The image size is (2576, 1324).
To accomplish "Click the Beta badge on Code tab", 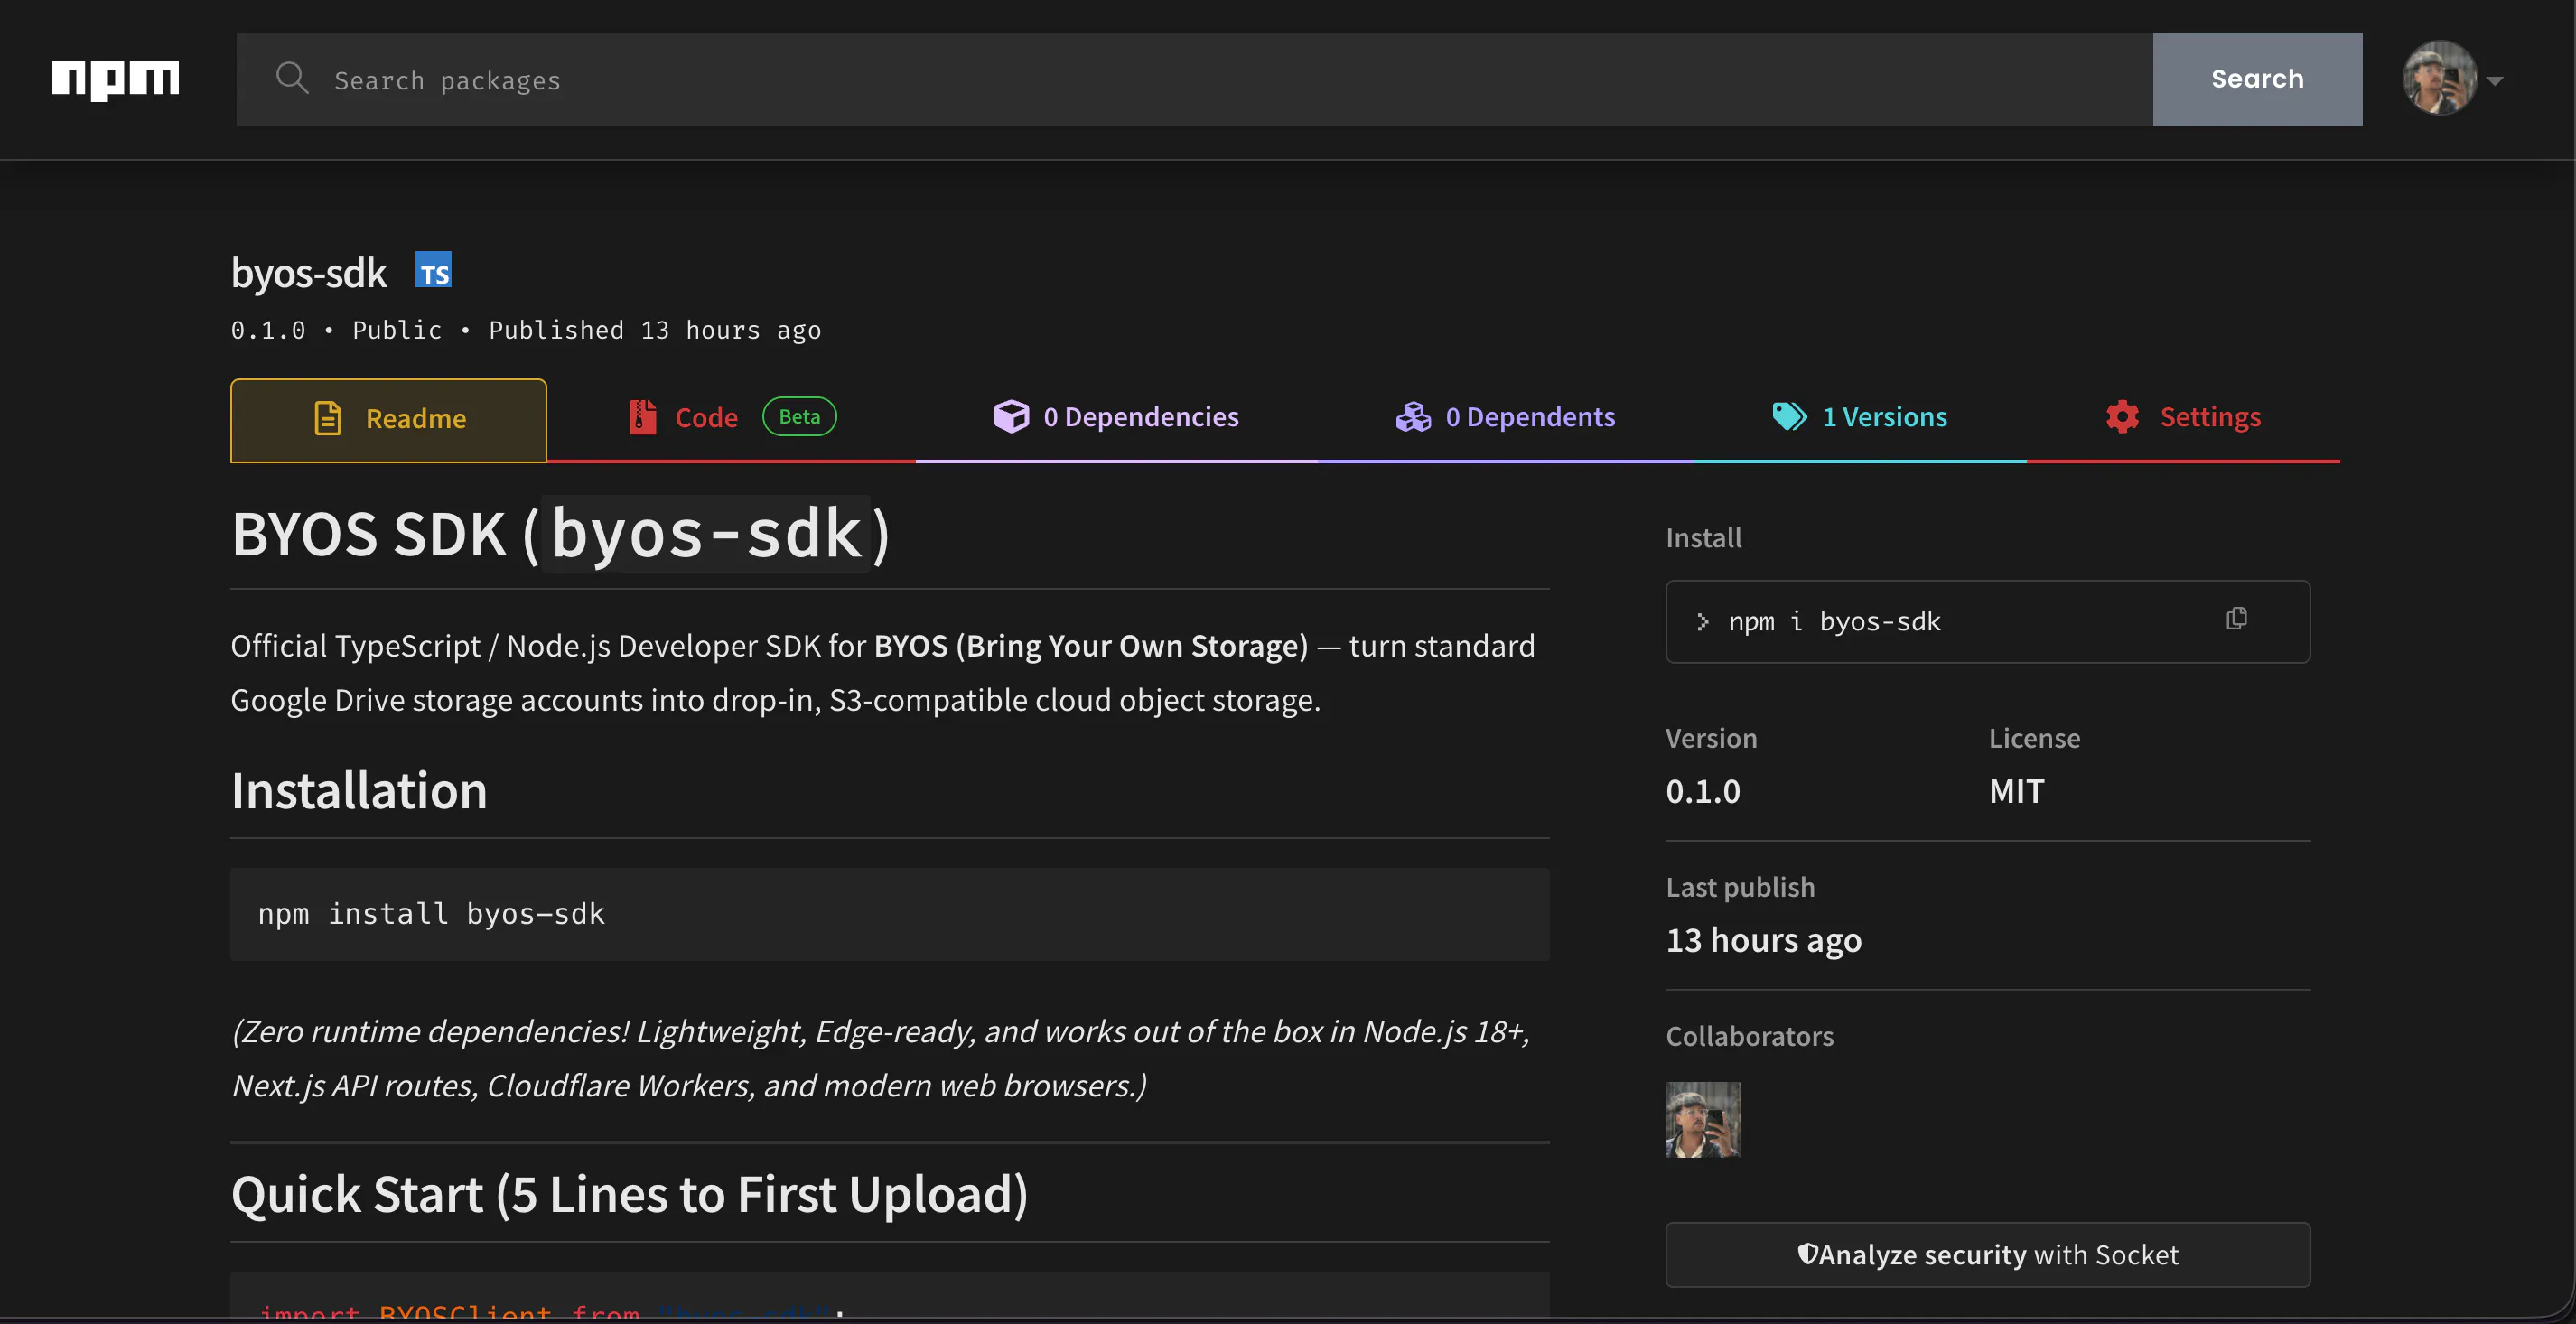I will tap(799, 416).
